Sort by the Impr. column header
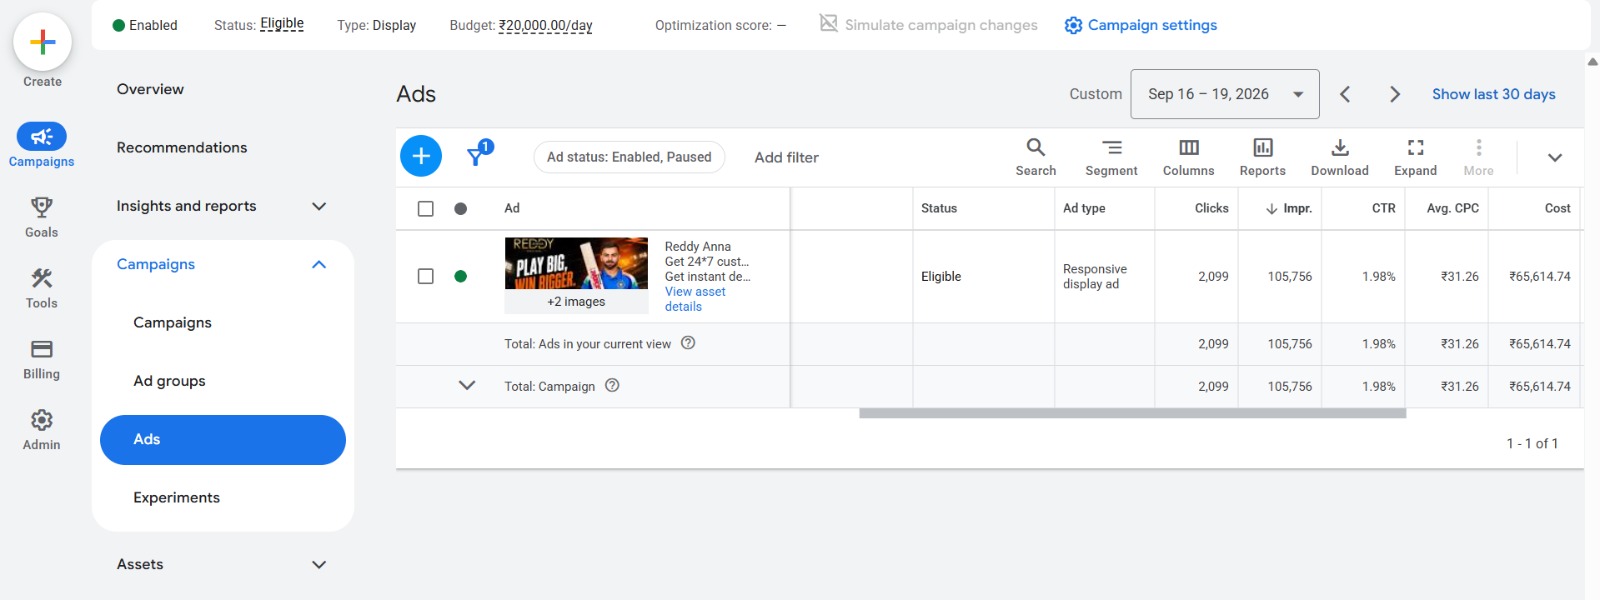1600x600 pixels. [x=1289, y=208]
